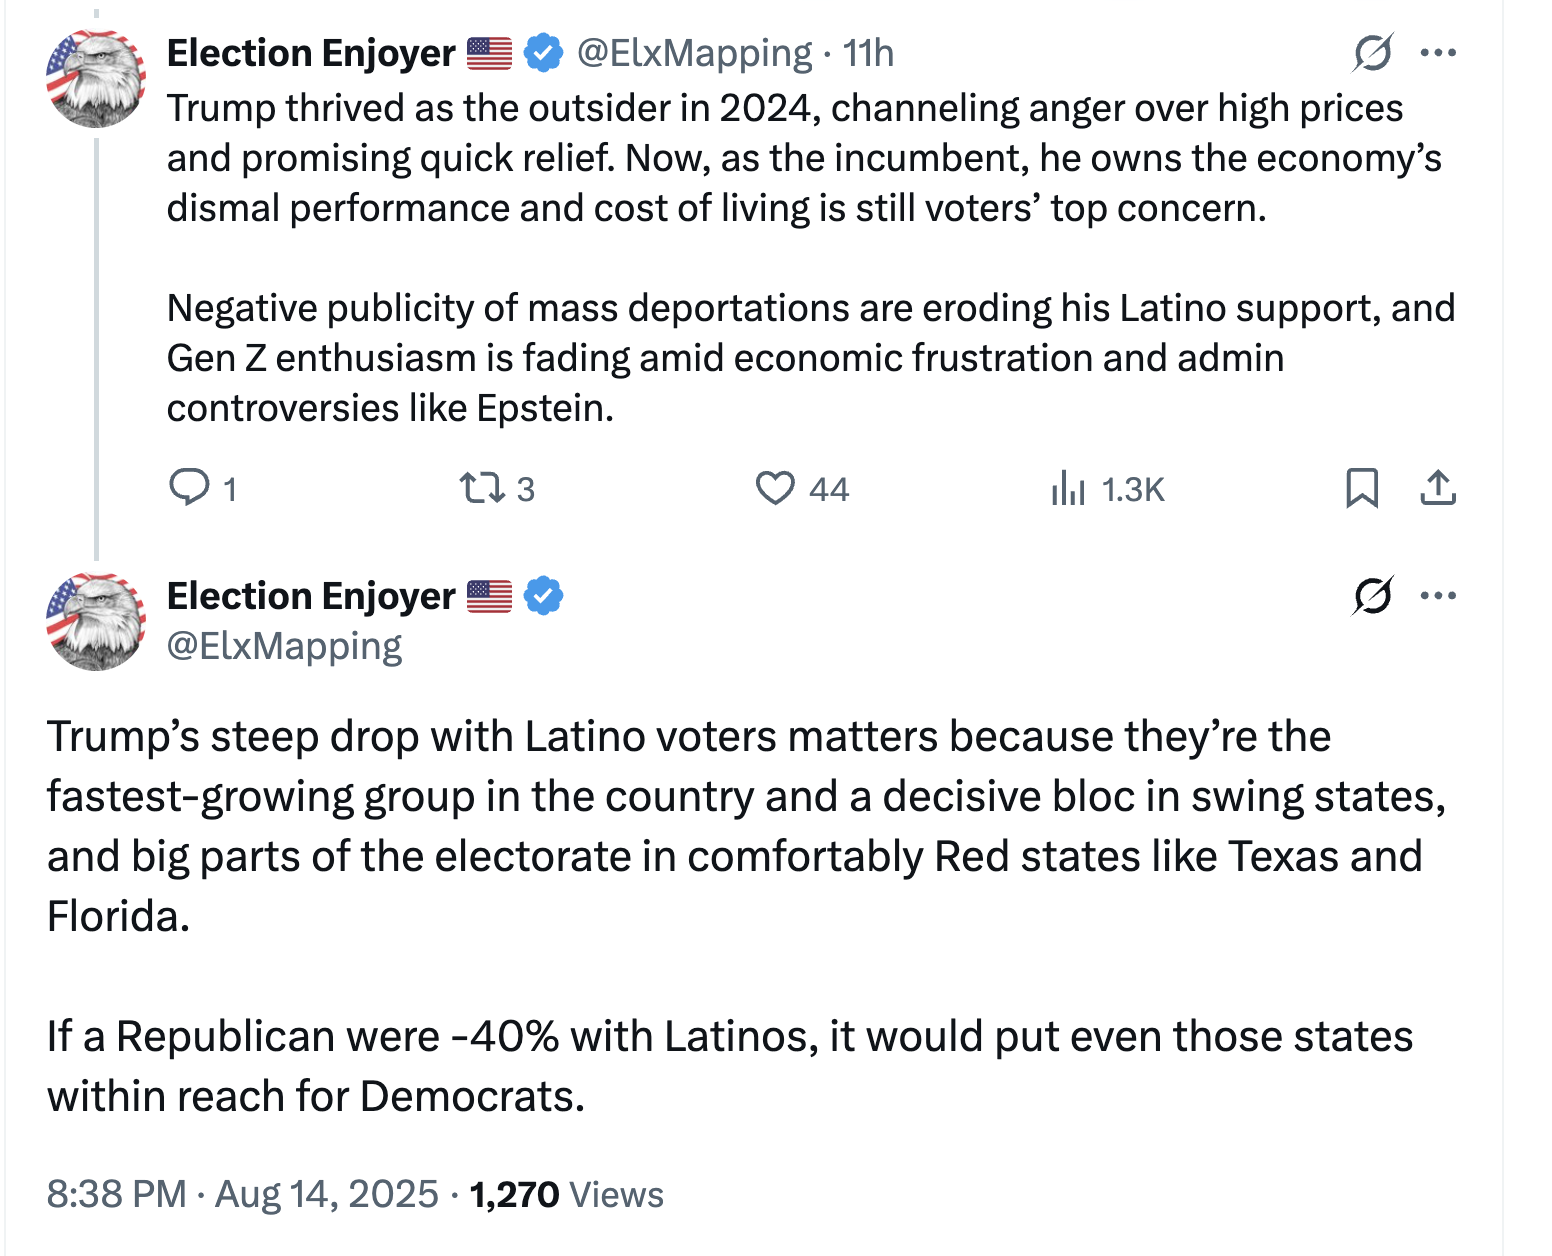1552x1256 pixels.
Task: Open the more options menu on first tweet
Action: (1438, 53)
